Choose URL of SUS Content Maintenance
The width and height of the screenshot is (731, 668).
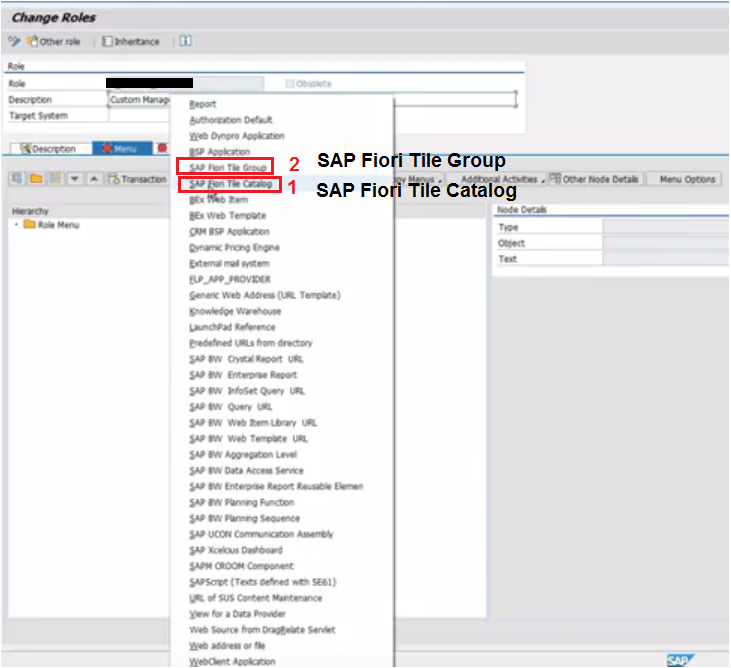256,598
